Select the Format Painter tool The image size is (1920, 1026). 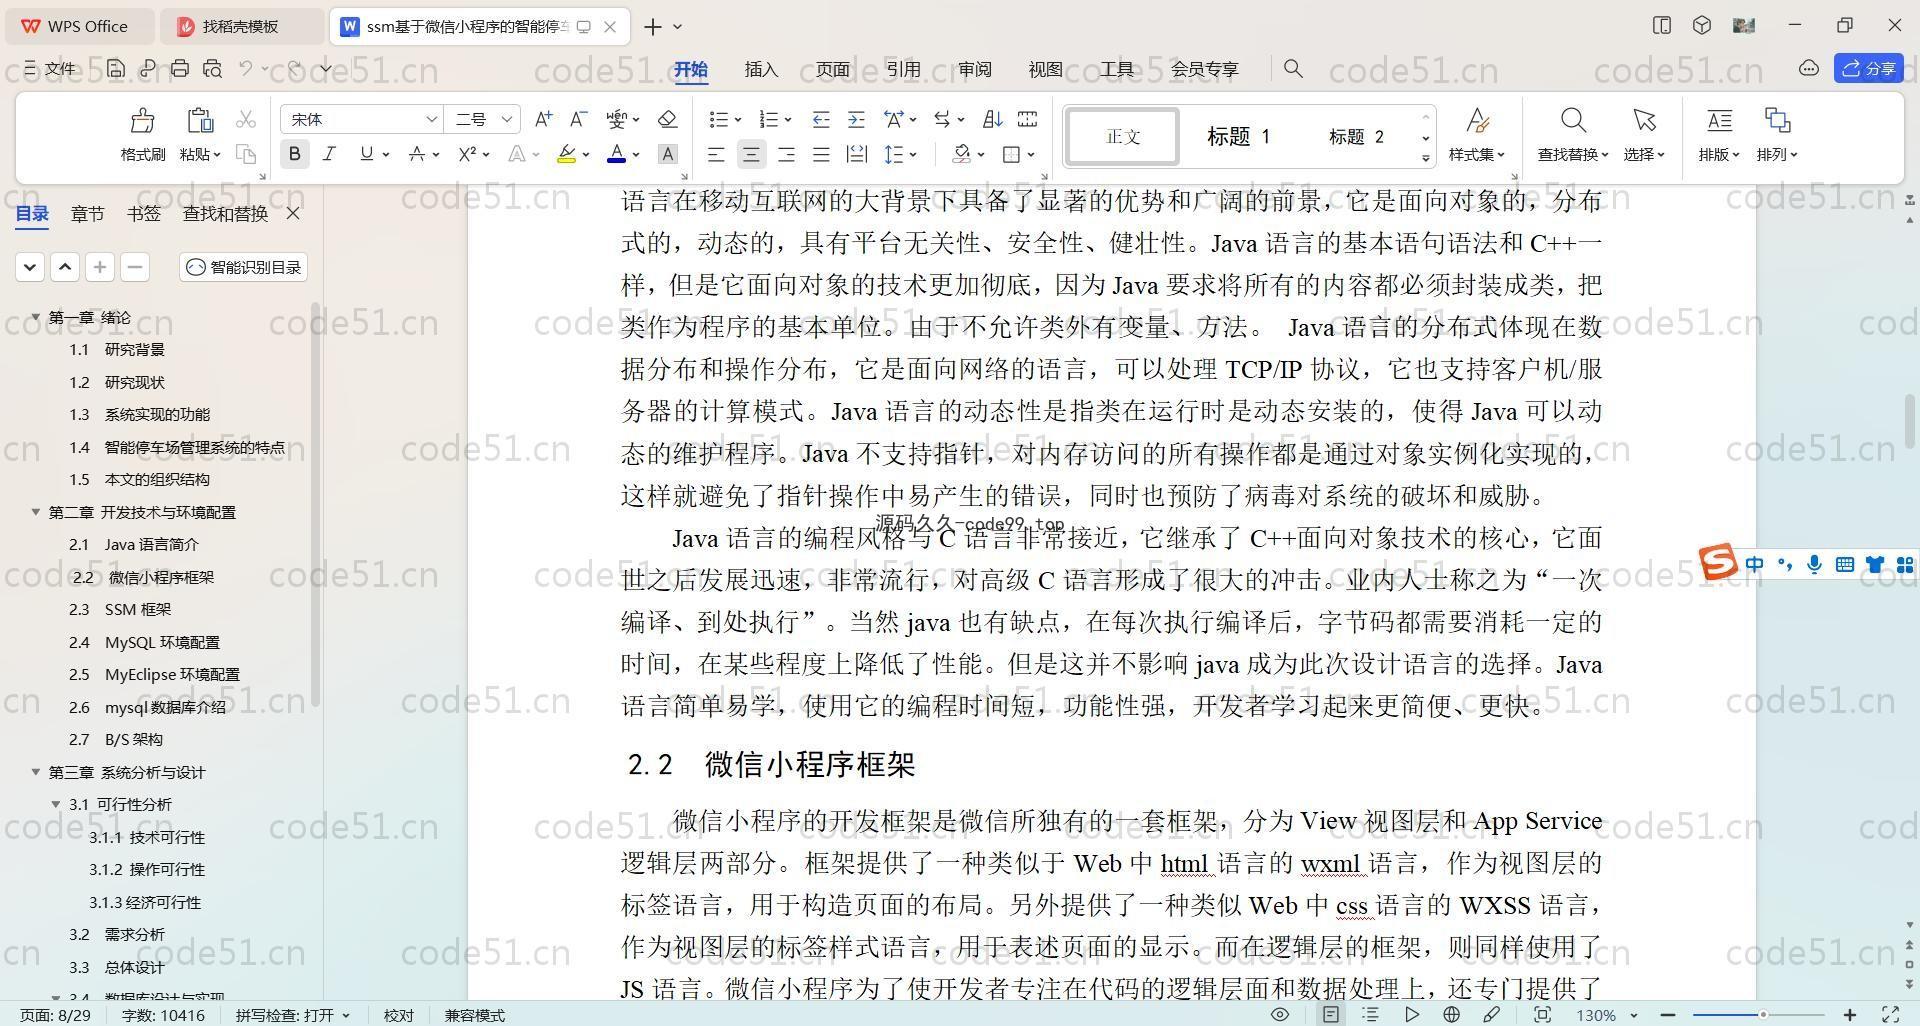coord(142,135)
